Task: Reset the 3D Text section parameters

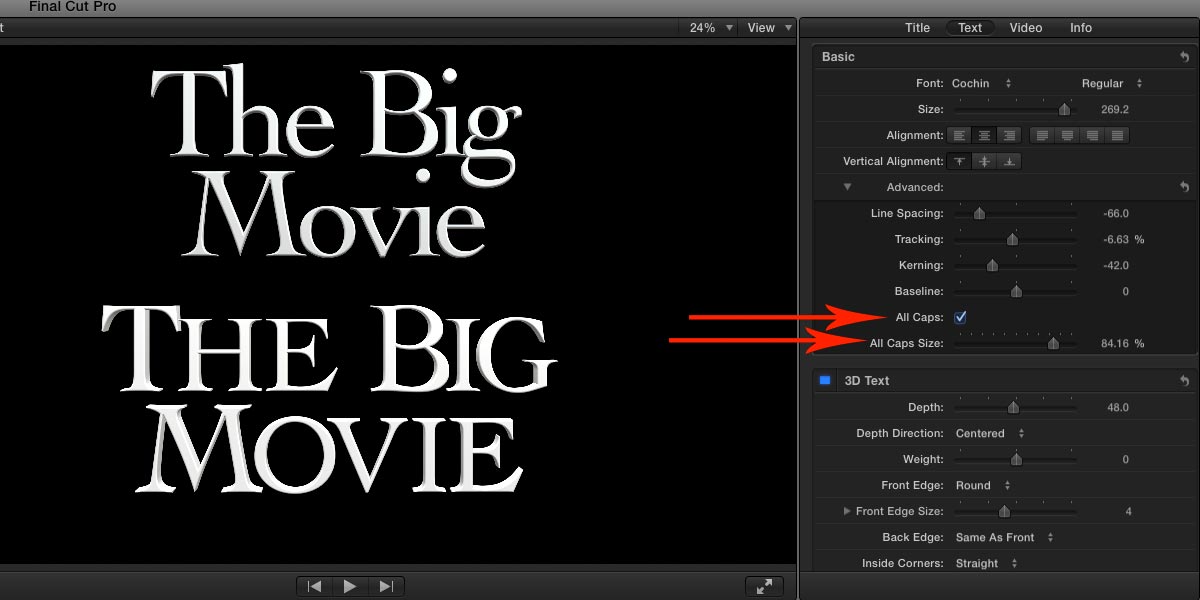Action: click(1184, 380)
